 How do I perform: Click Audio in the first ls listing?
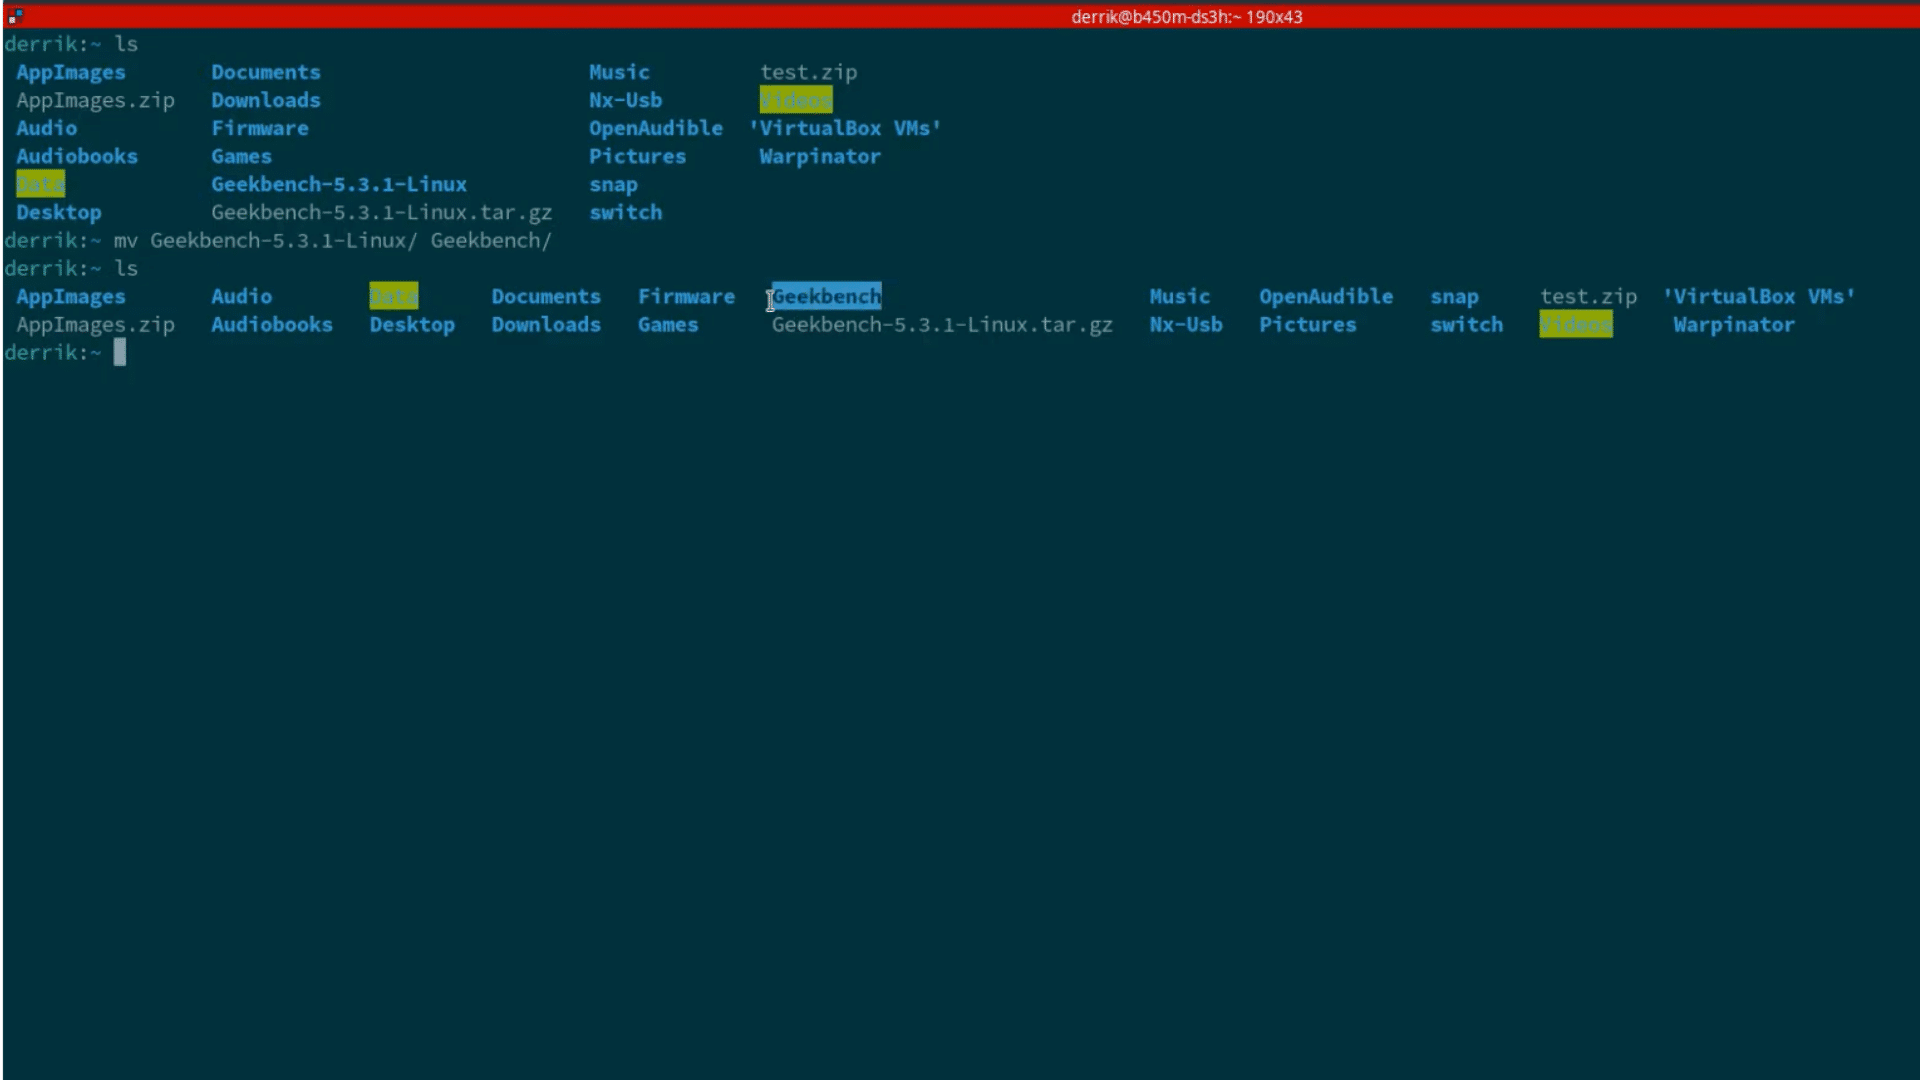coord(46,128)
